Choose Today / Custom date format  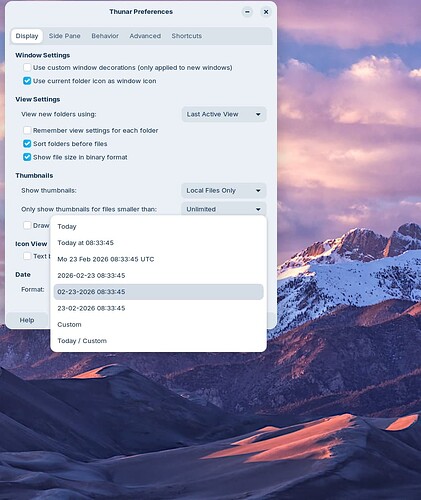[x=158, y=341]
